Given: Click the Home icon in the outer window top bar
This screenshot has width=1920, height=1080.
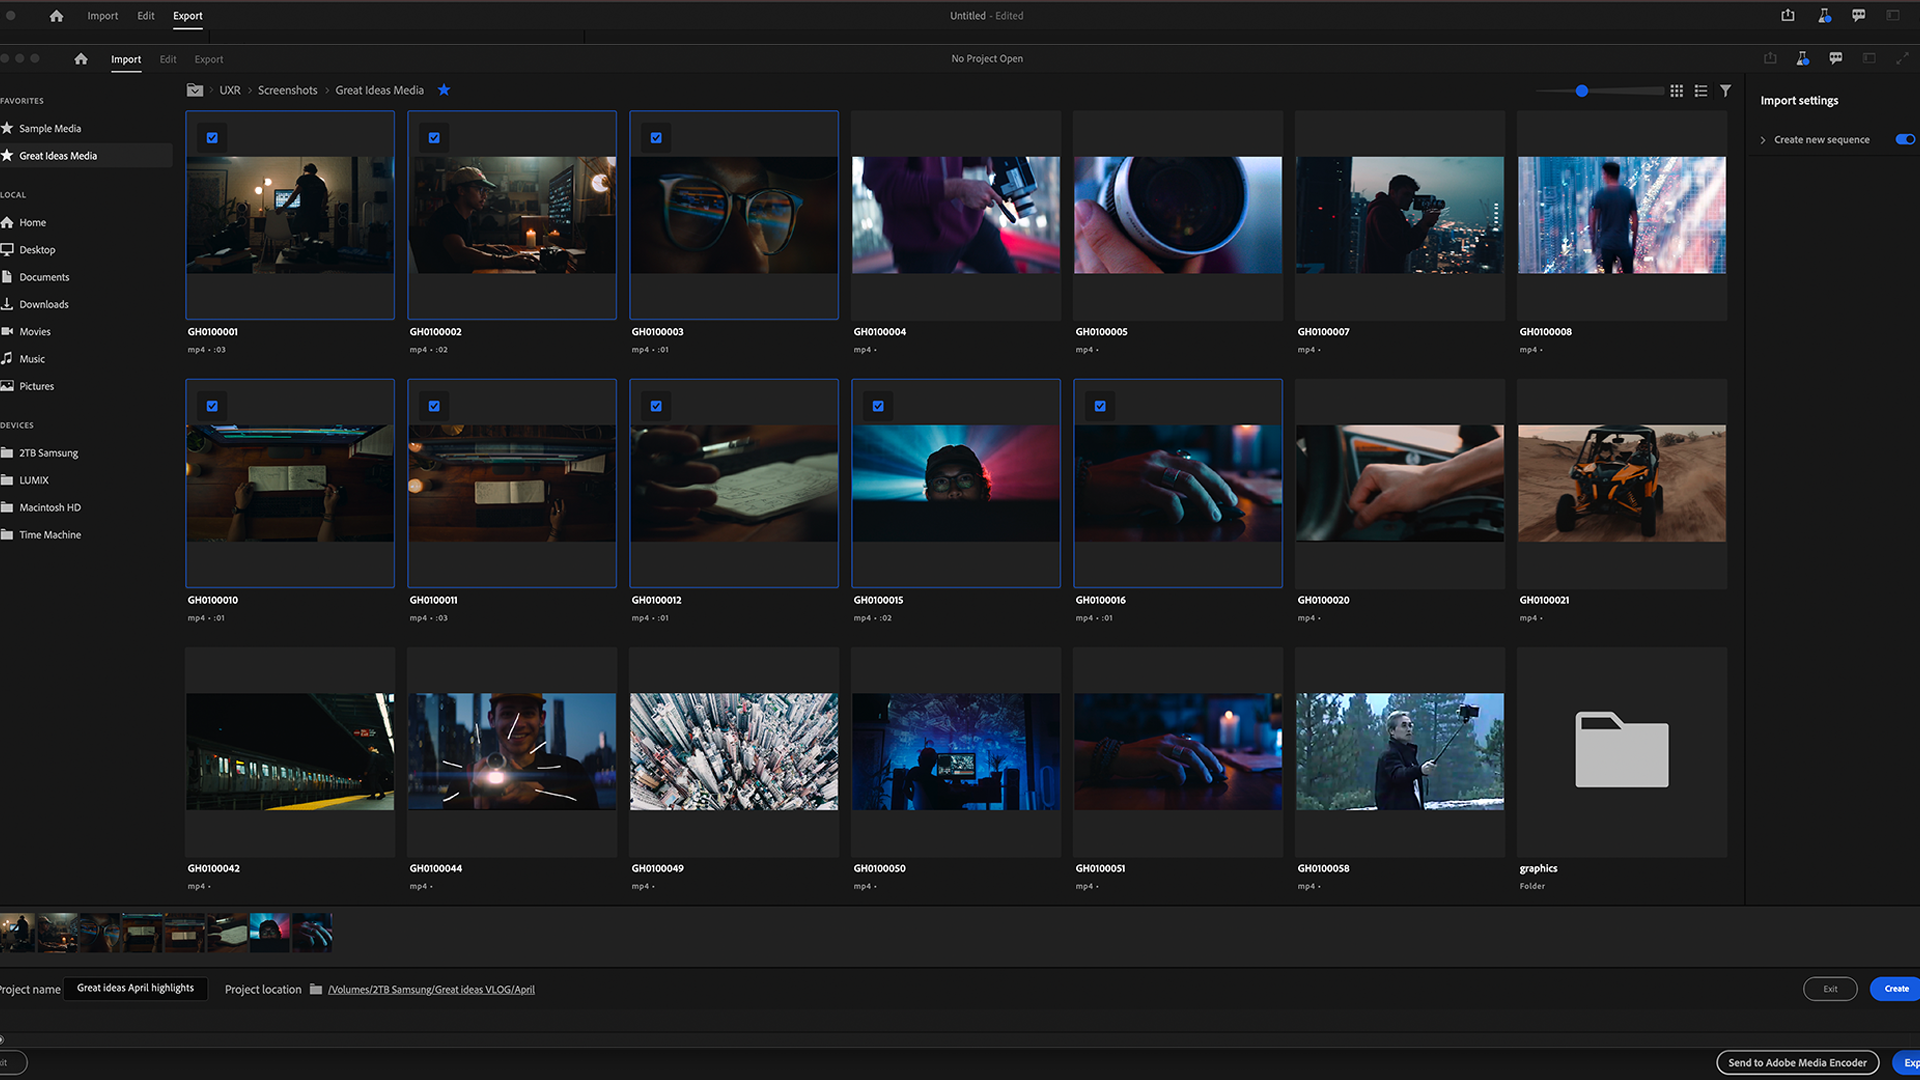Looking at the screenshot, I should (x=56, y=16).
